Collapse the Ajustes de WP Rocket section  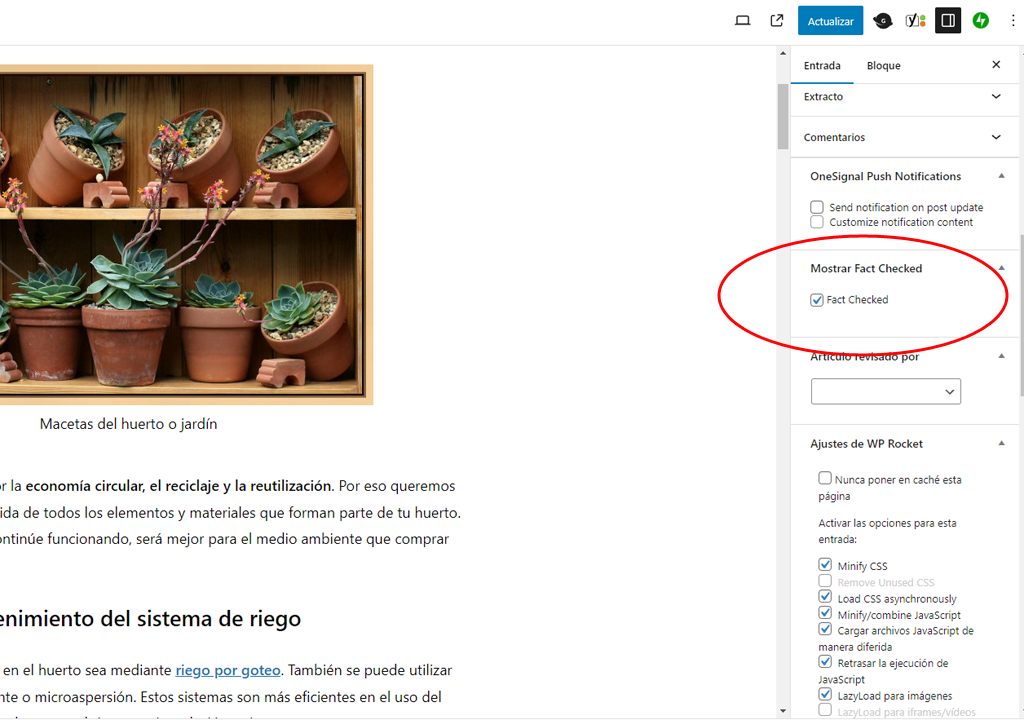1001,444
